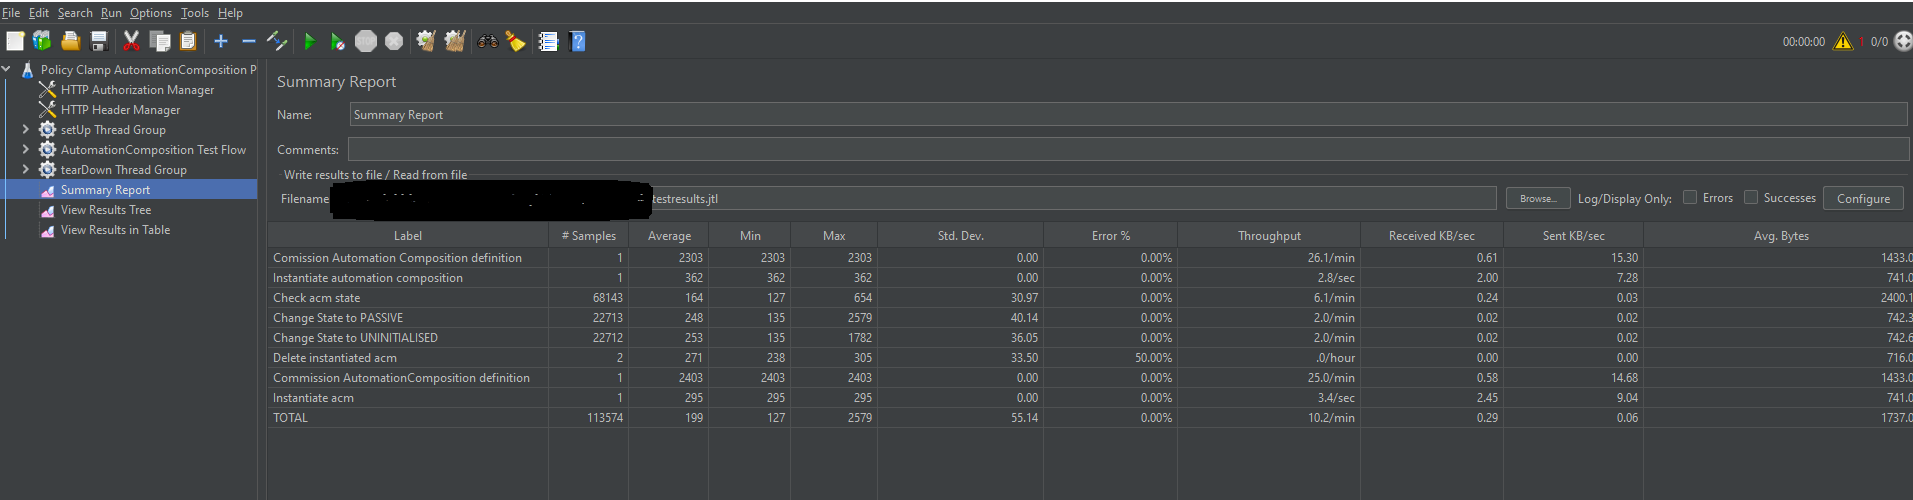The width and height of the screenshot is (1913, 500).
Task: Select the TOTAL row label
Action: coord(290,417)
